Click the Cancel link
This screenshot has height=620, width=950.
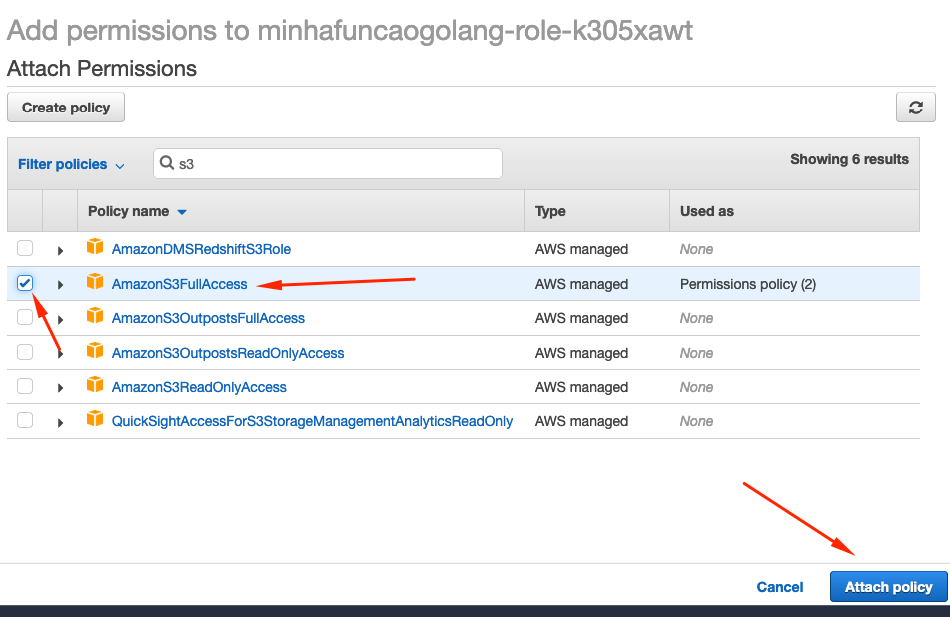pyautogui.click(x=779, y=586)
